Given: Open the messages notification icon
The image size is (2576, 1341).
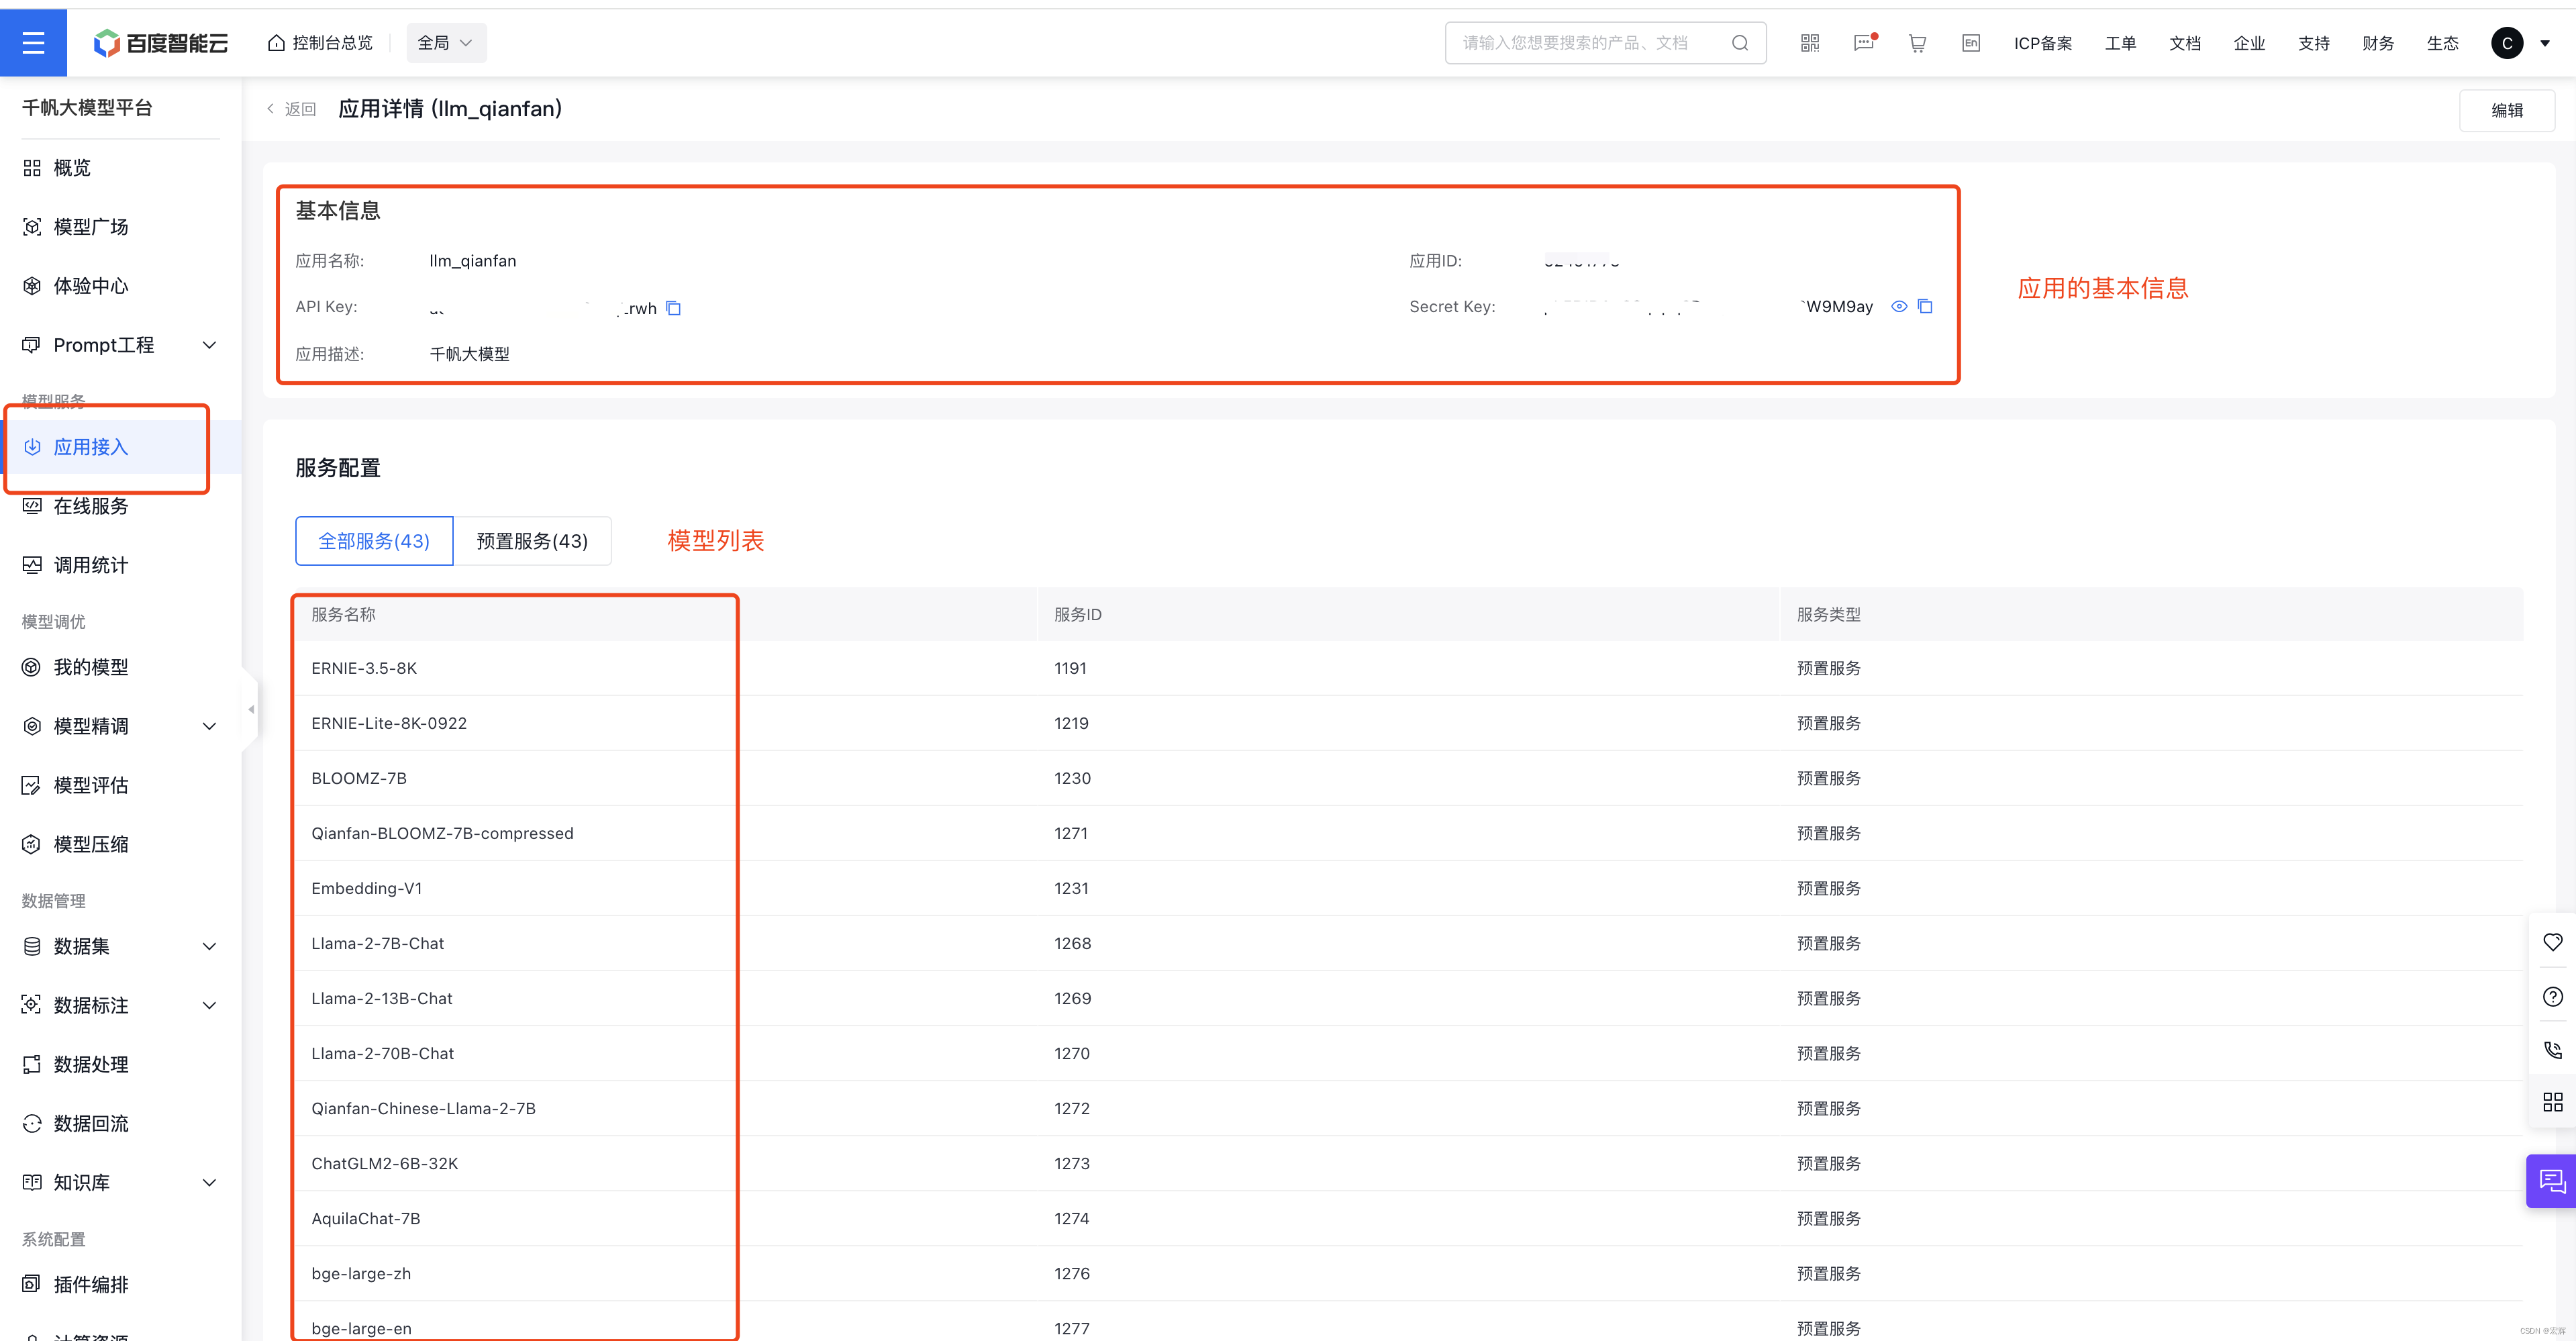Looking at the screenshot, I should tap(1863, 43).
